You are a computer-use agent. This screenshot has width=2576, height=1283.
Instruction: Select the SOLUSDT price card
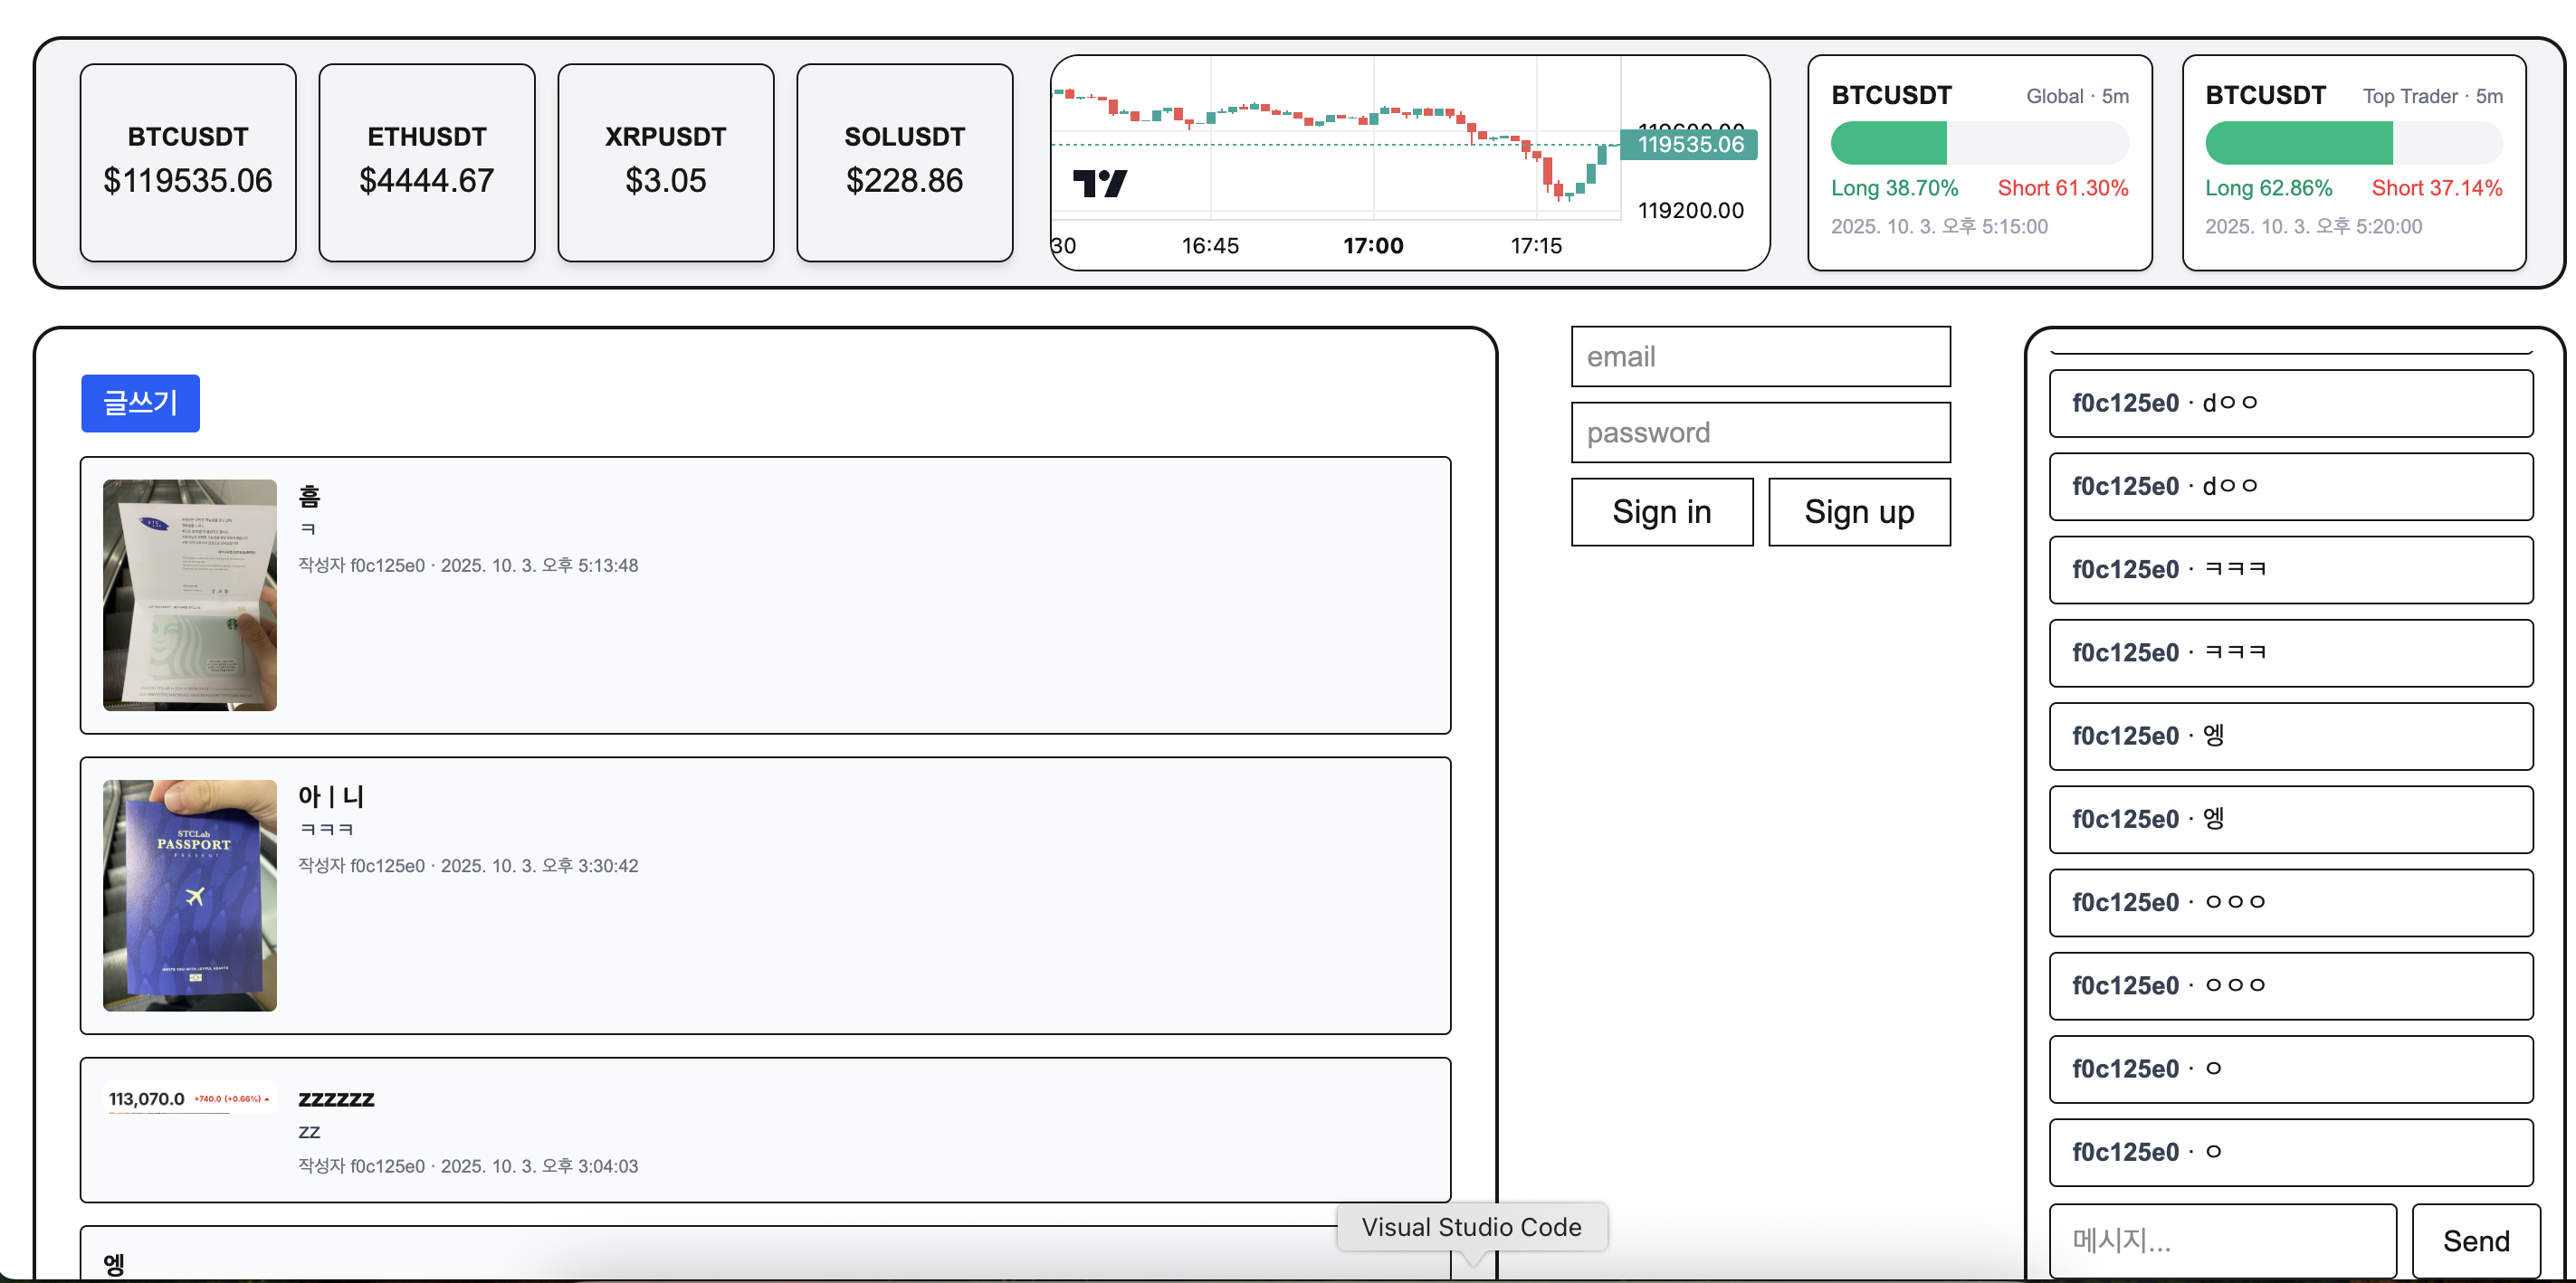tap(904, 162)
